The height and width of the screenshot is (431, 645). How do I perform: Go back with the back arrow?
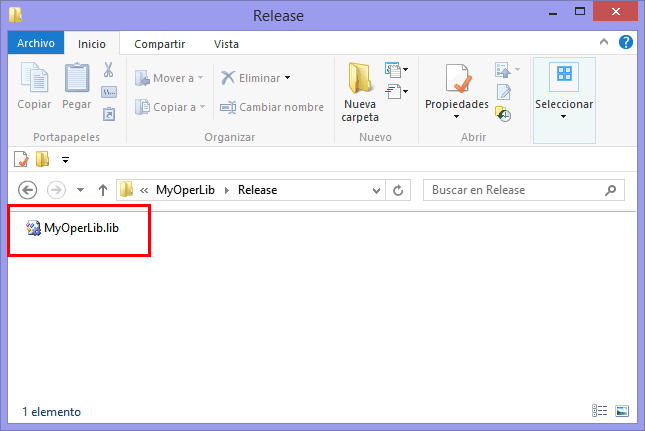[28, 190]
